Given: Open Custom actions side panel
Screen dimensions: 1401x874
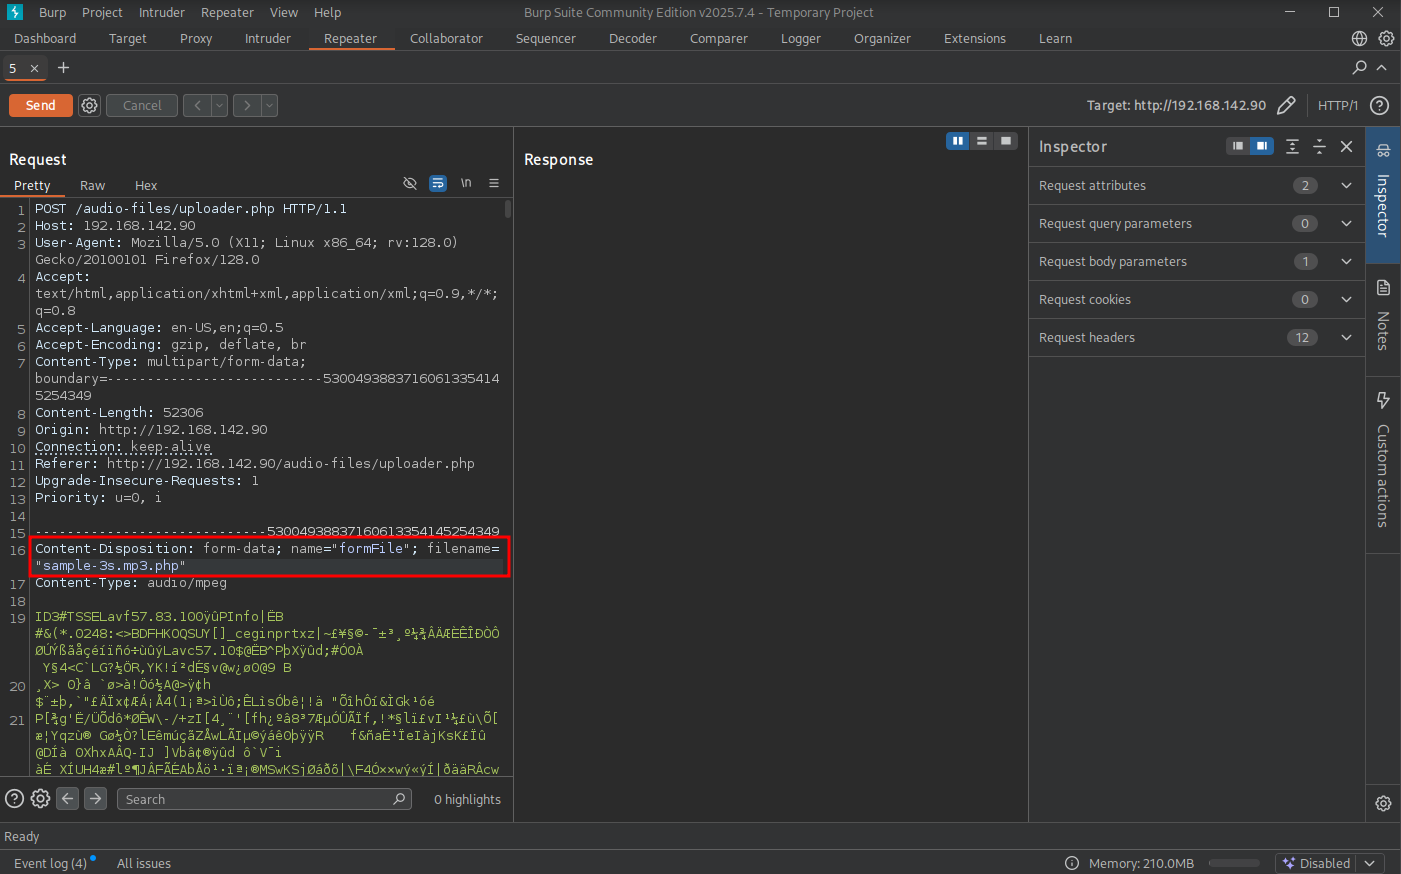Looking at the screenshot, I should click(x=1383, y=460).
